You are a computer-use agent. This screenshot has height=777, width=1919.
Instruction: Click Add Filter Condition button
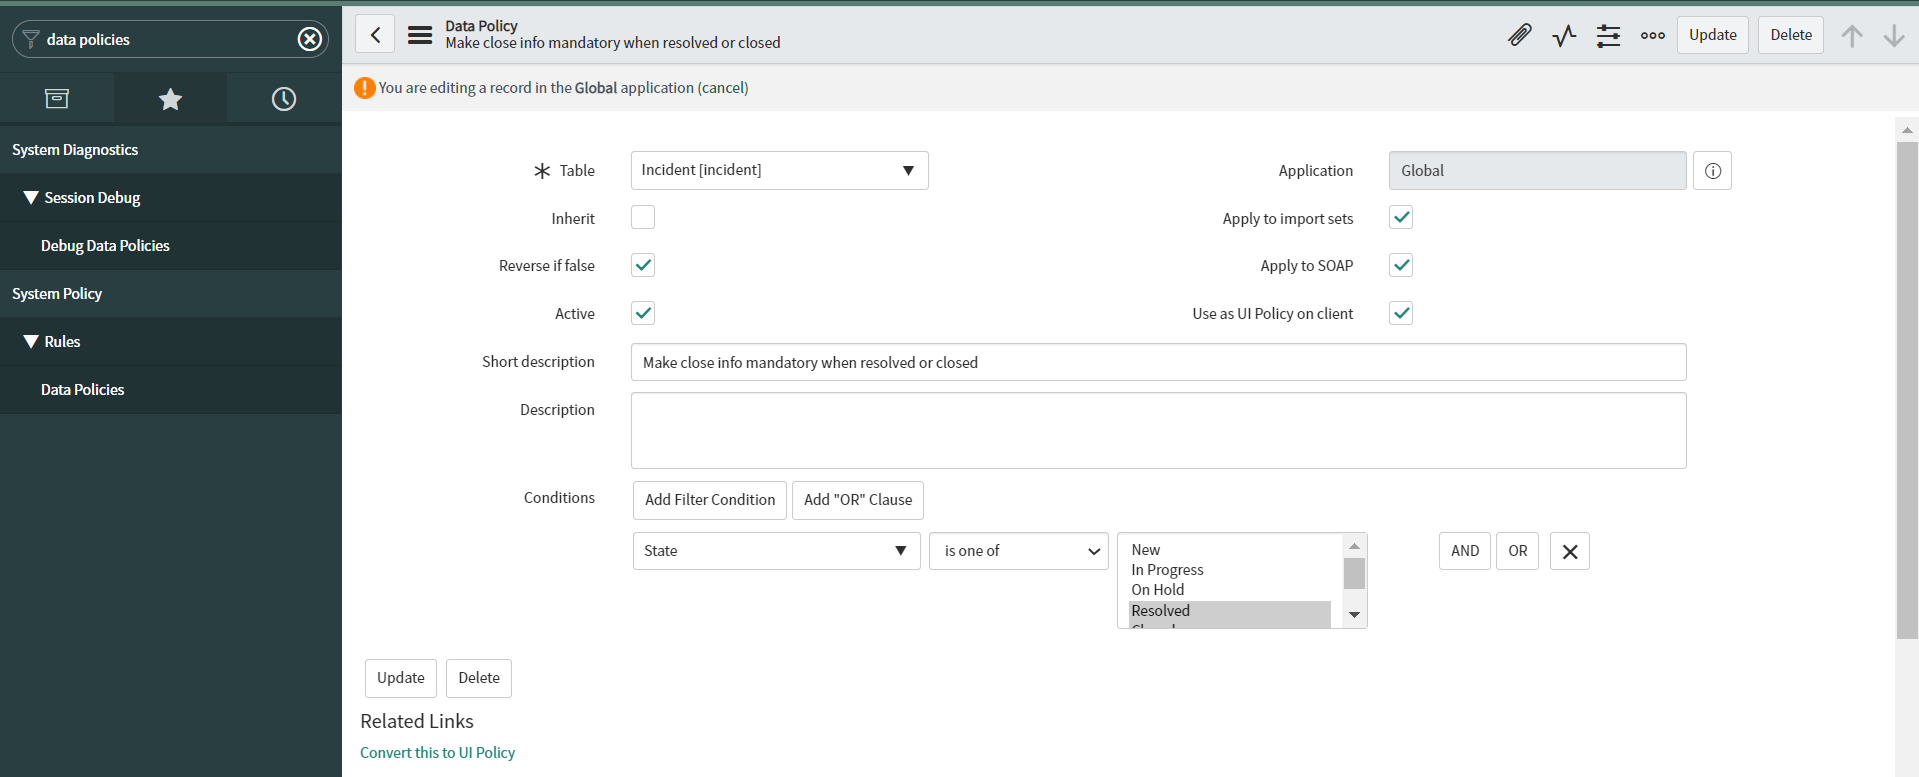pyautogui.click(x=710, y=500)
